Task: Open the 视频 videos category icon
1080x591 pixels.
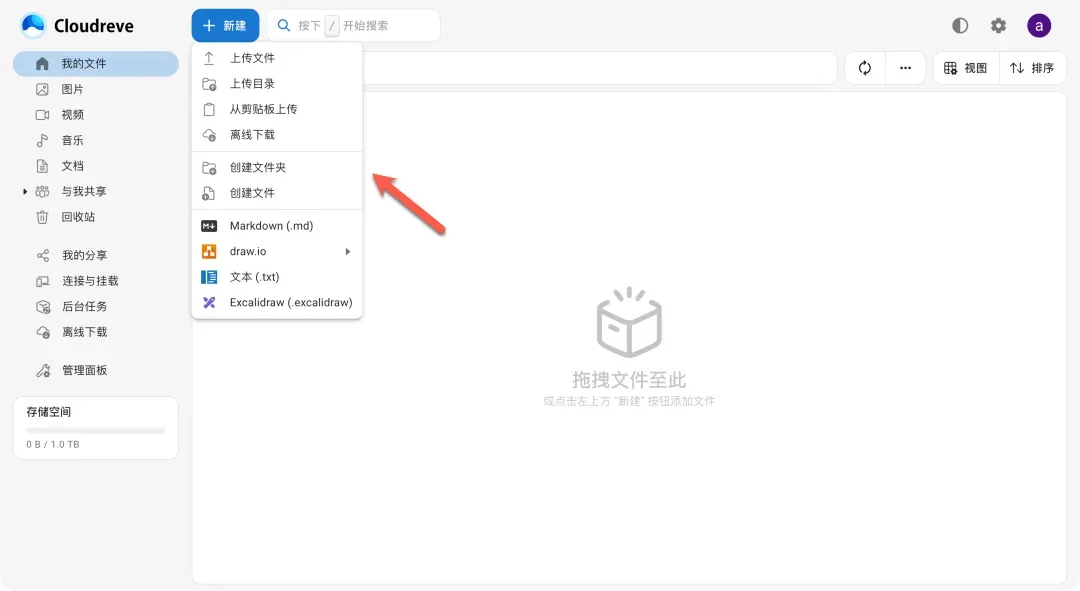Action: (42, 115)
